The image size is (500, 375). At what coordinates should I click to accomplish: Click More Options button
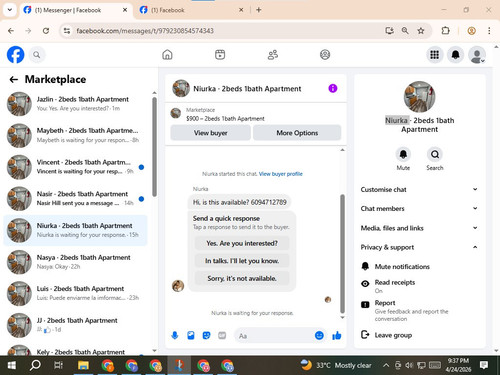click(297, 133)
